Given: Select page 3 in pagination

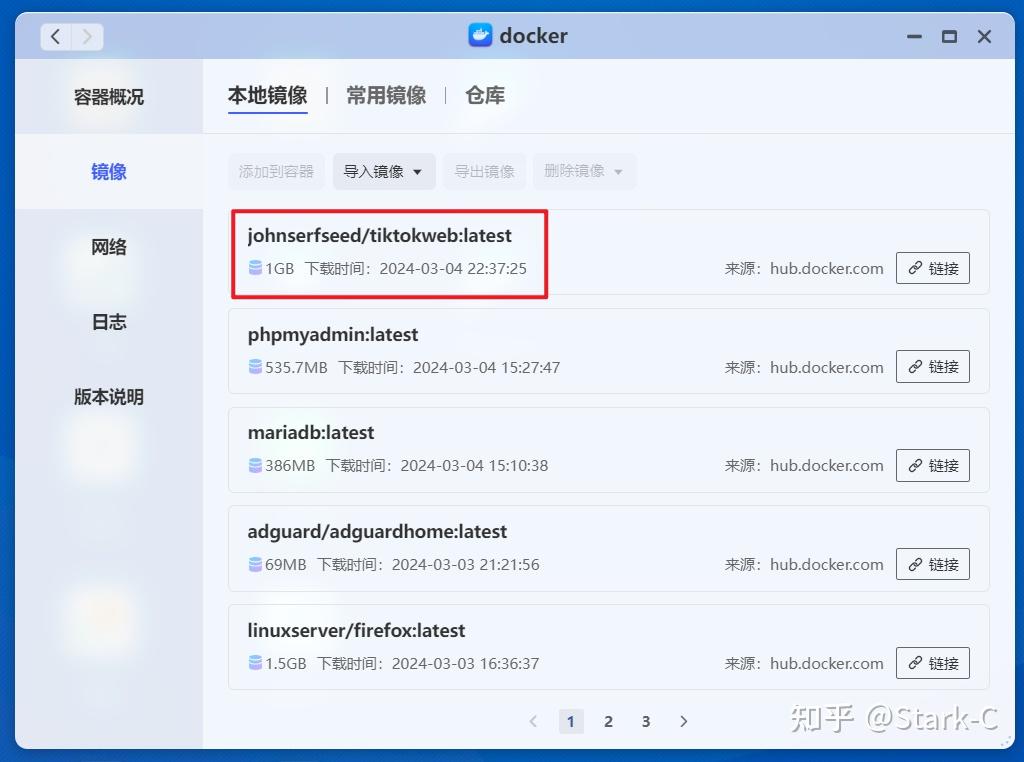Looking at the screenshot, I should [x=645, y=721].
